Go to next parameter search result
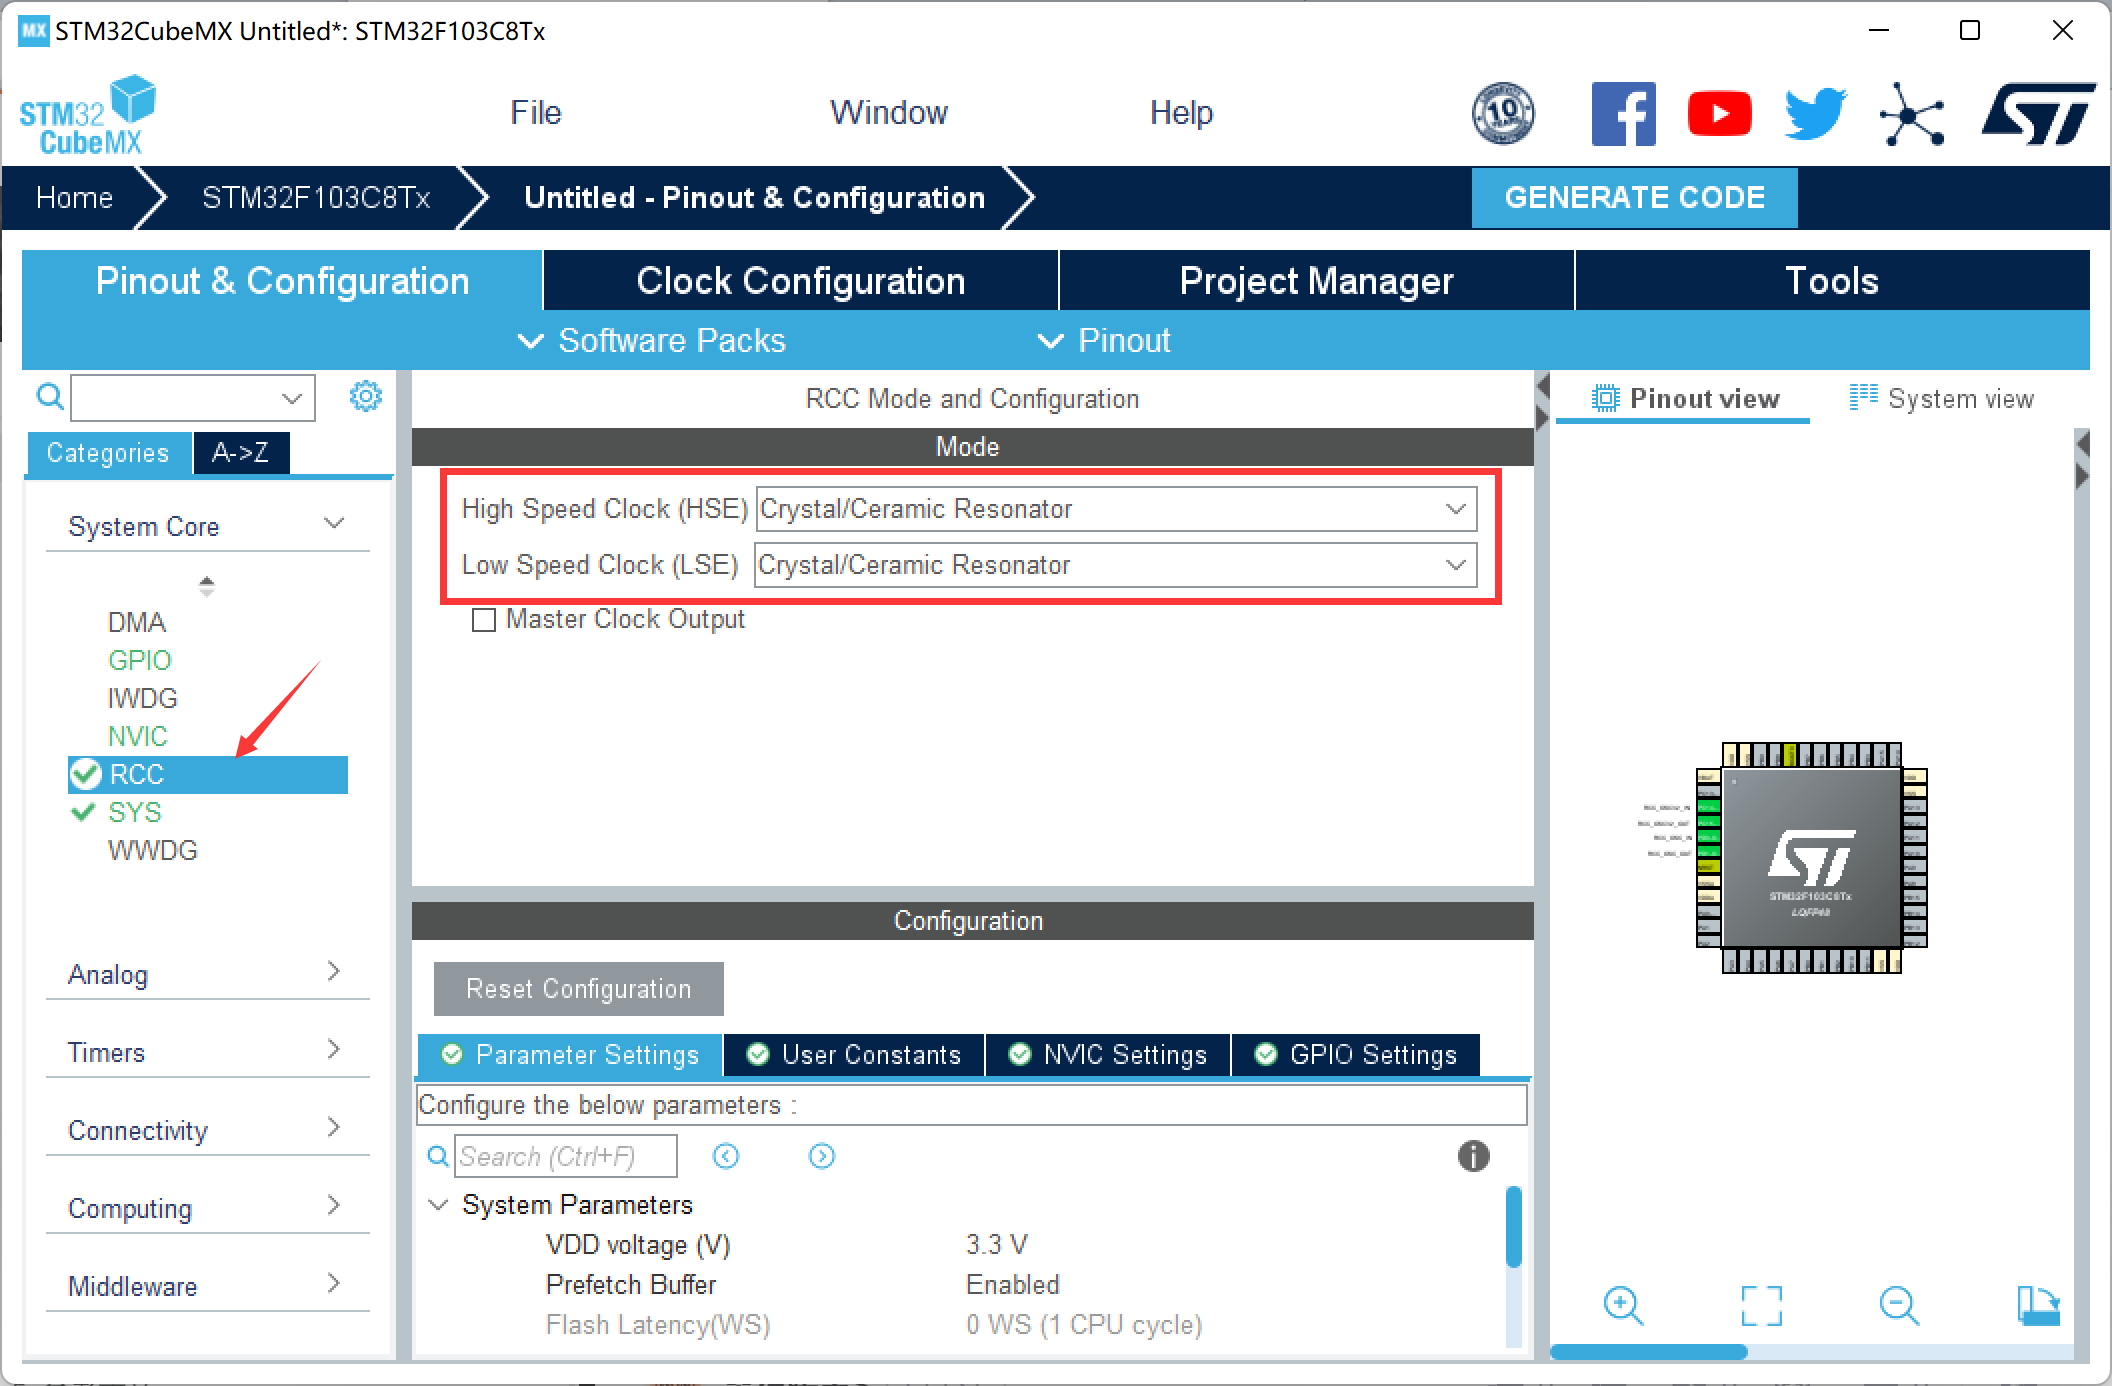The height and width of the screenshot is (1386, 2112). (x=822, y=1156)
